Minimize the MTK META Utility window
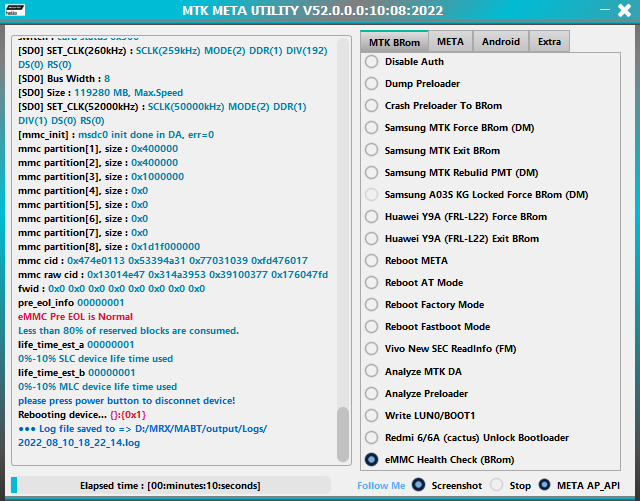The image size is (640, 501). (x=605, y=9)
